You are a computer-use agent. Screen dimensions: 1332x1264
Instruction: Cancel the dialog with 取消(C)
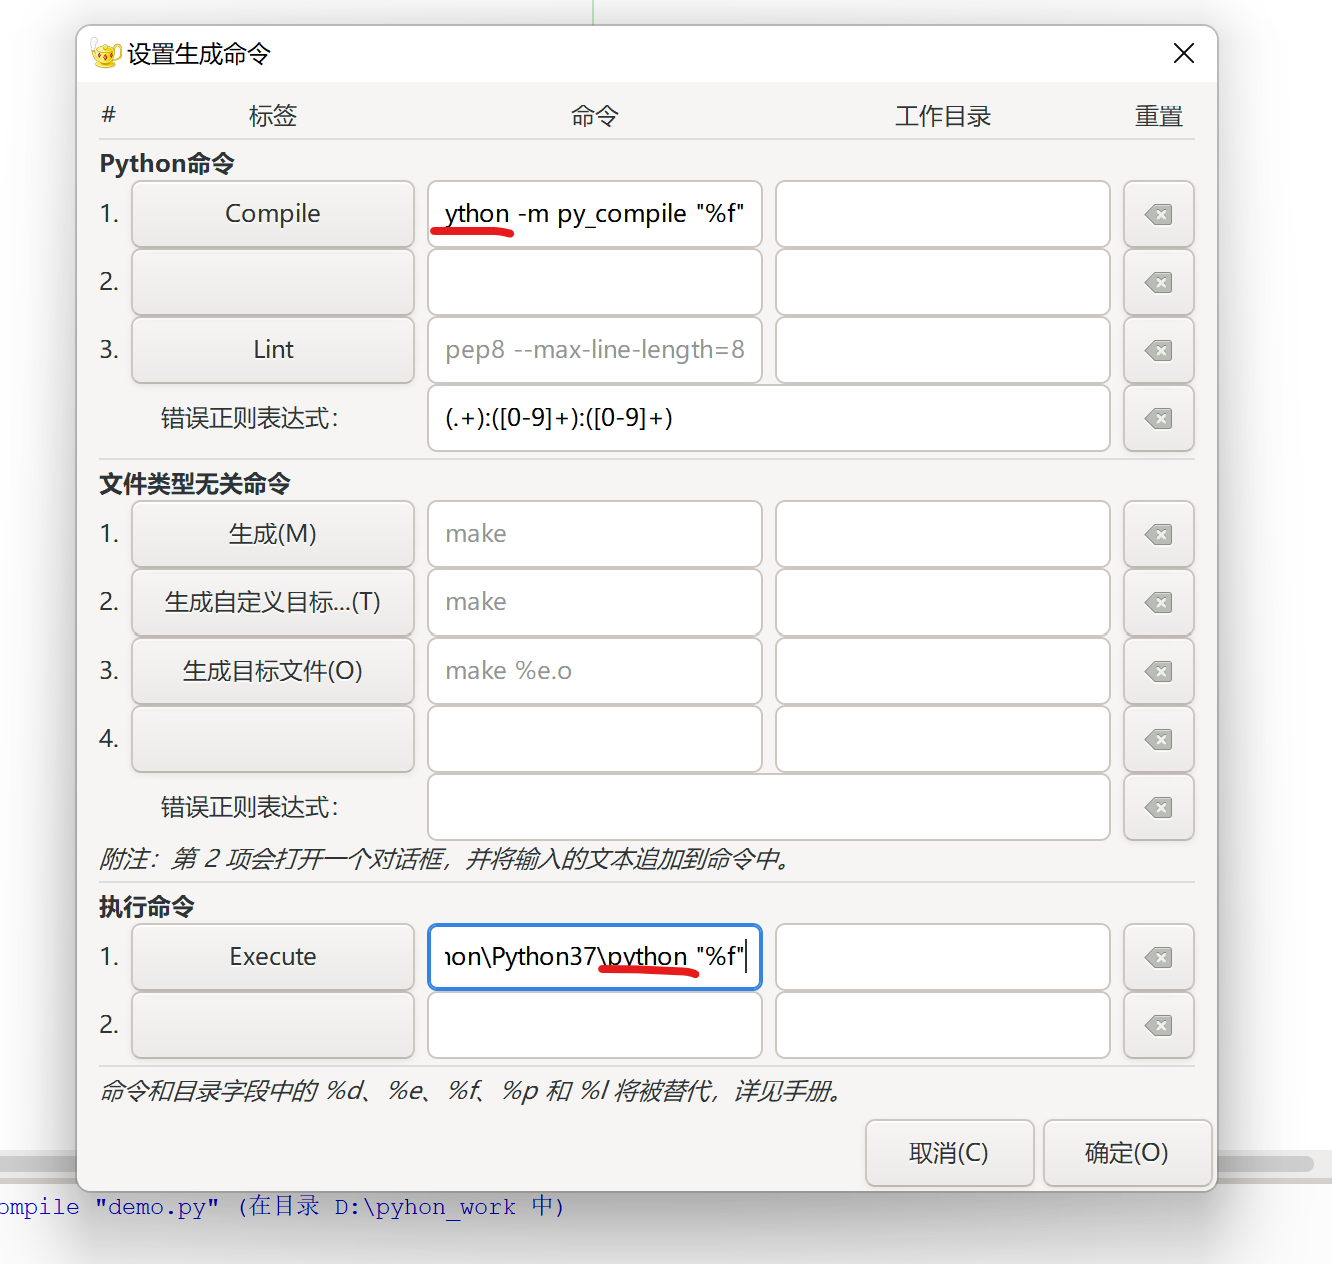949,1153
